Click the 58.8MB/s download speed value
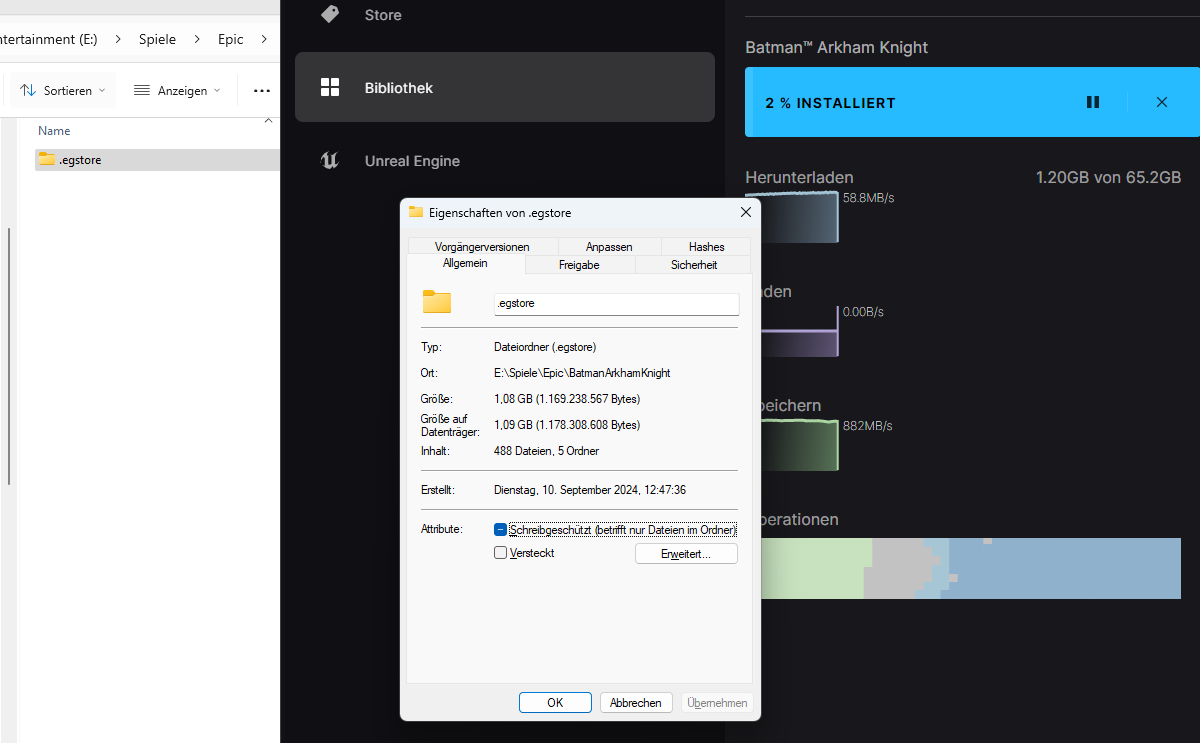 (868, 198)
